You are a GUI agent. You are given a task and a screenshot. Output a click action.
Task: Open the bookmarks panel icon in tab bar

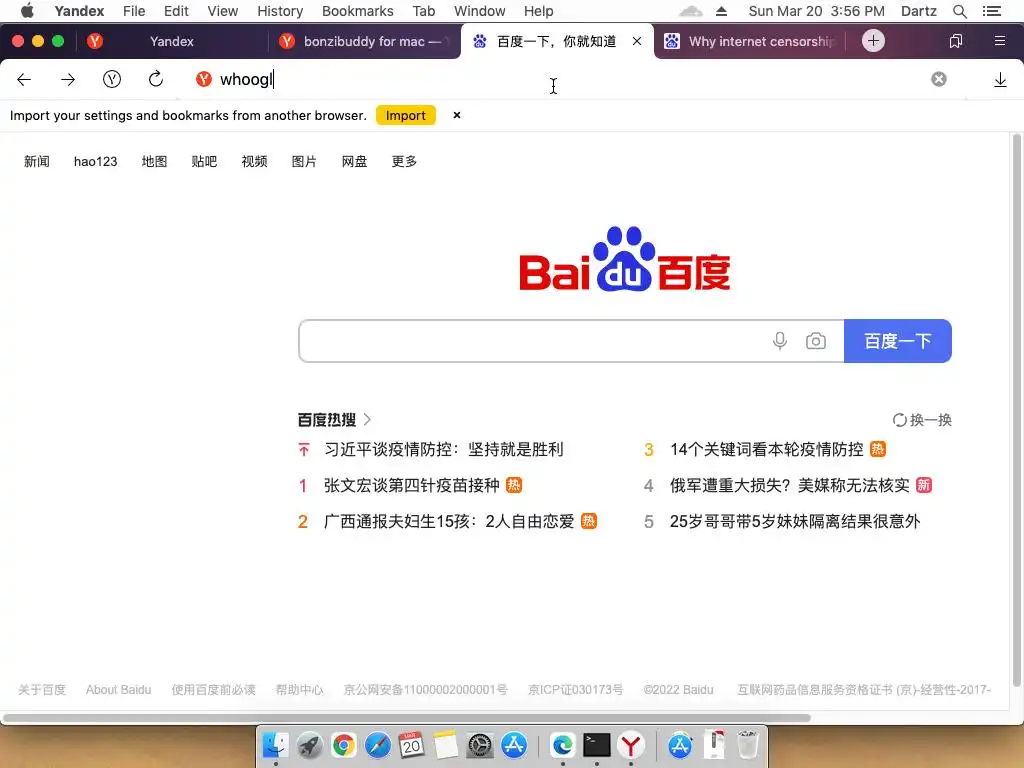pyautogui.click(x=955, y=41)
